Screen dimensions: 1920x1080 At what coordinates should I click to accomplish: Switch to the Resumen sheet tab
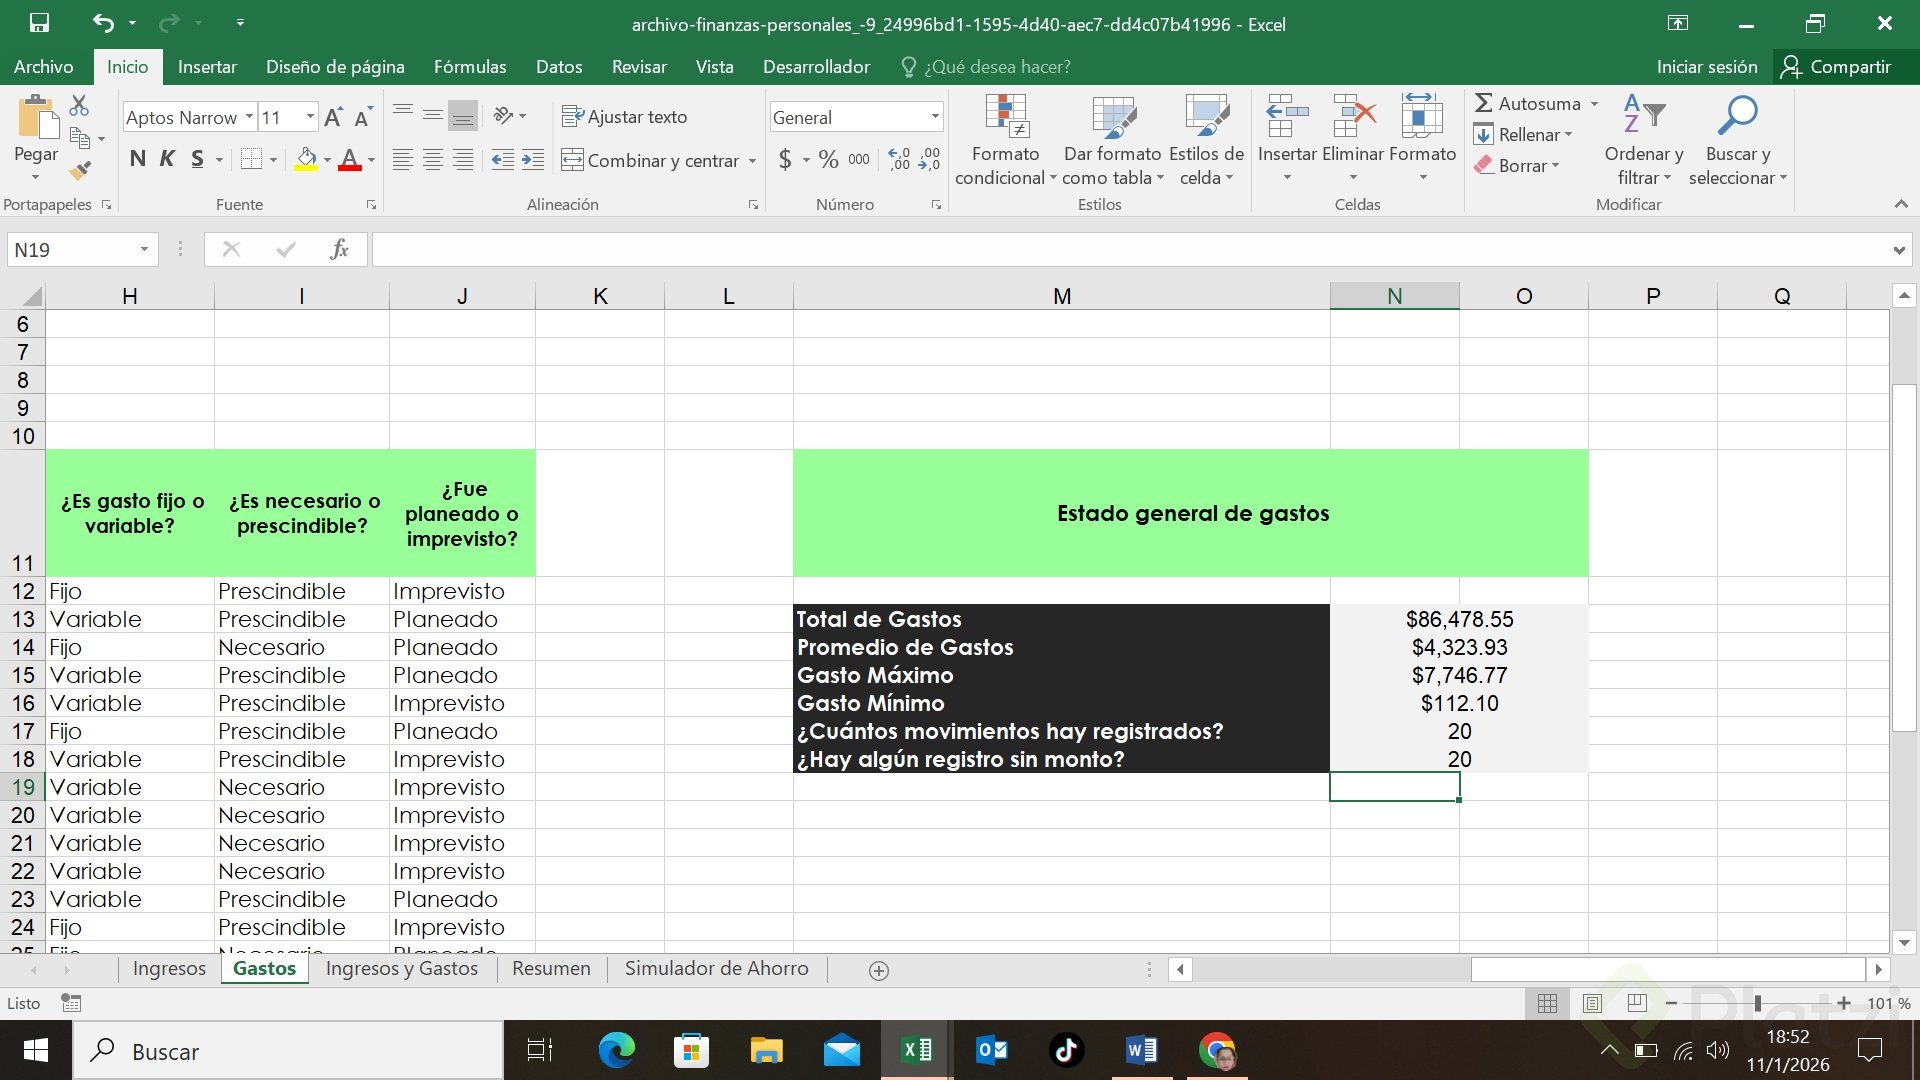click(551, 968)
